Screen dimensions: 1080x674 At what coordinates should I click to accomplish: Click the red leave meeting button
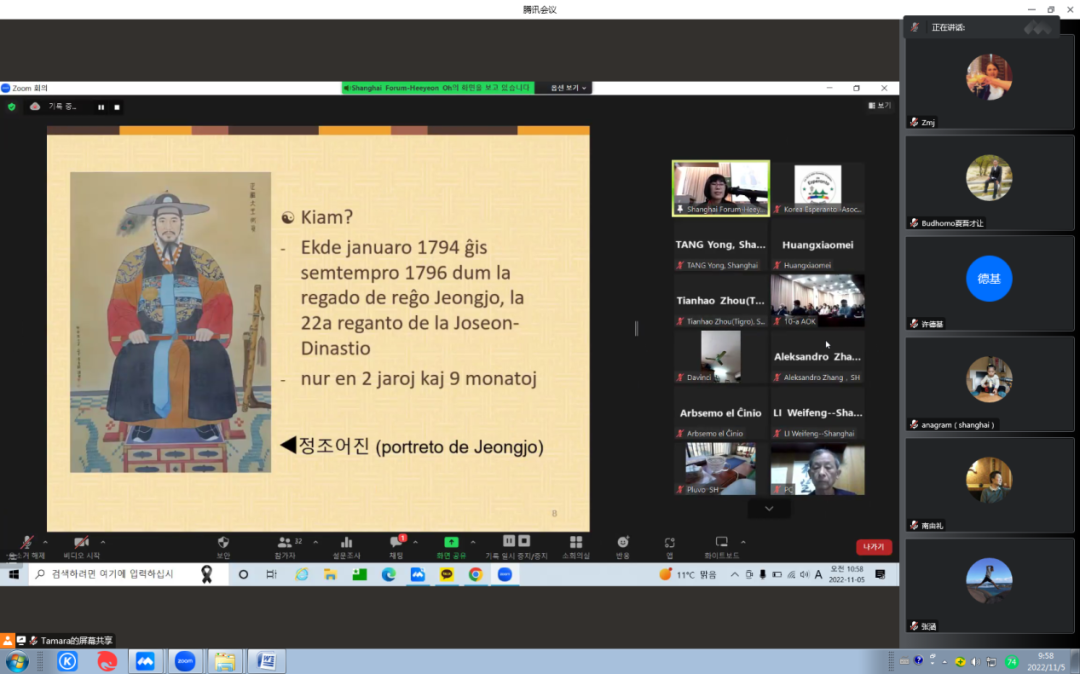click(874, 547)
